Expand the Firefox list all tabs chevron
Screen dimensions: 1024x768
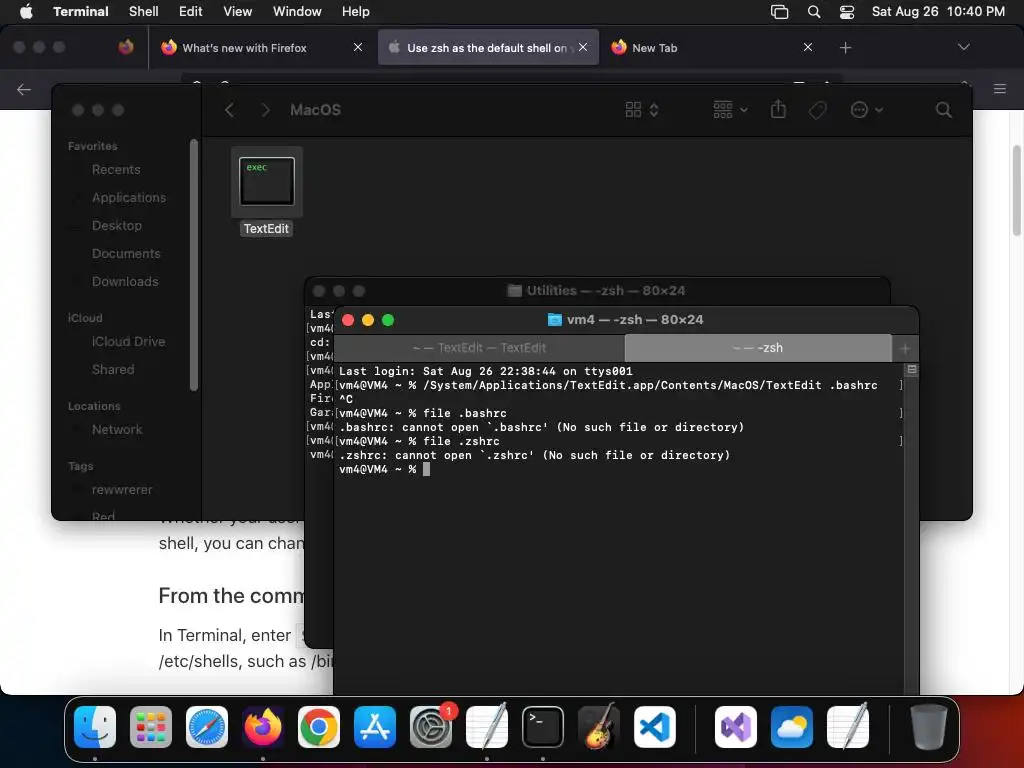point(963,47)
